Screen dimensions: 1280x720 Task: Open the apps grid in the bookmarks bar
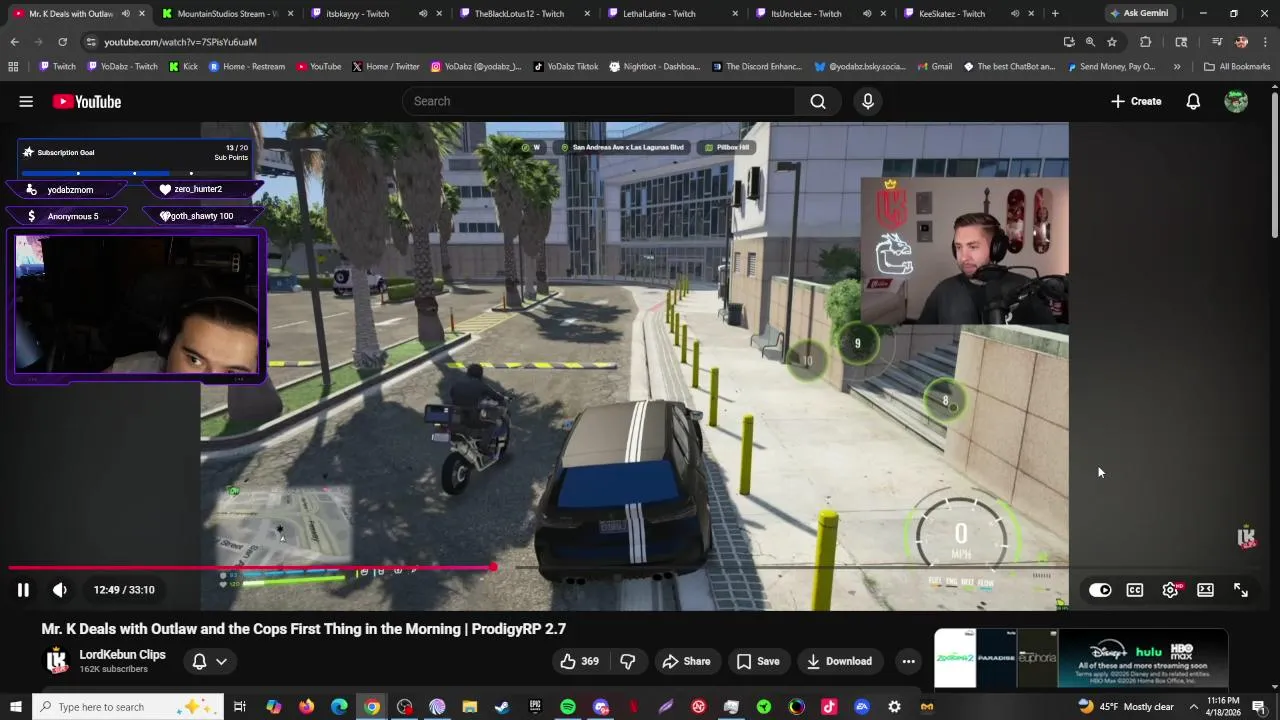click(13, 67)
